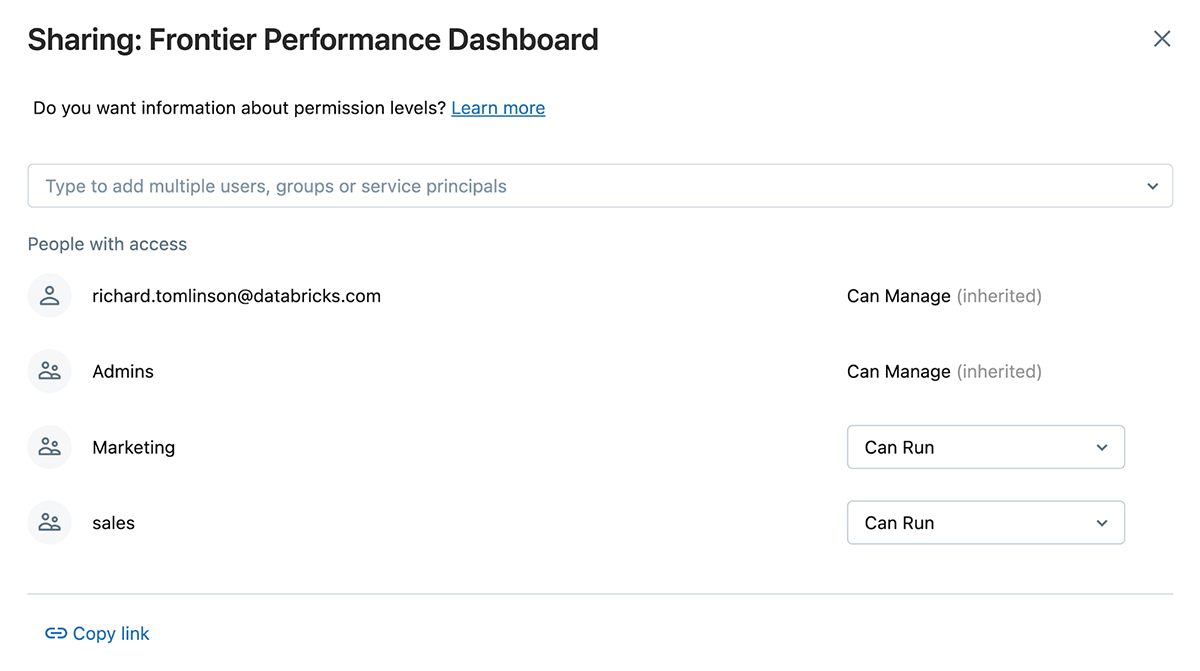Click the chevron arrow in Marketing's permission box
Screen dimensions: 1200x671
tap(1102, 448)
